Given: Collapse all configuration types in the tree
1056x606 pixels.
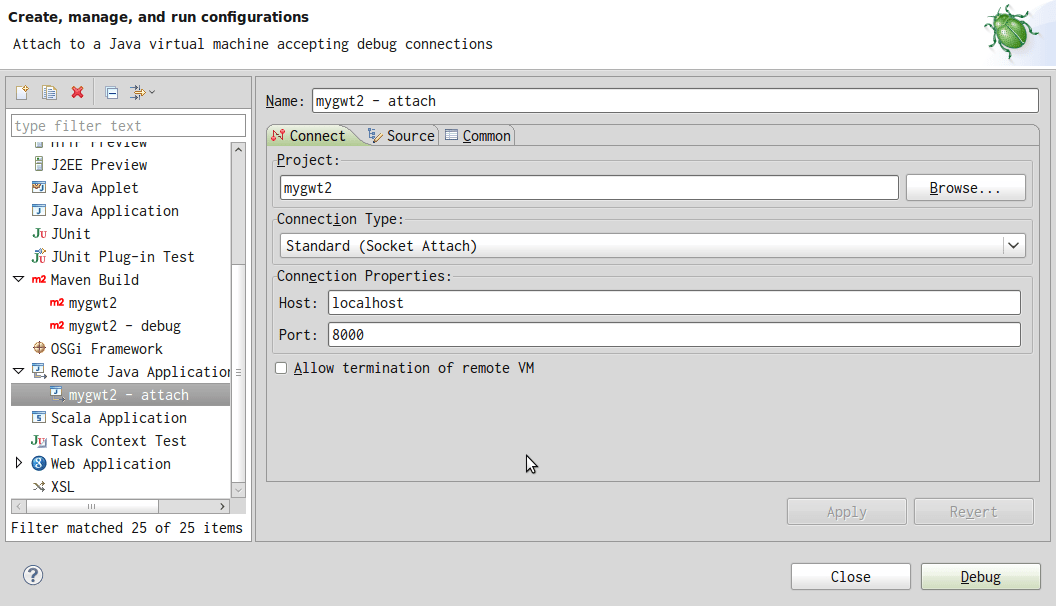Looking at the screenshot, I should 111,91.
